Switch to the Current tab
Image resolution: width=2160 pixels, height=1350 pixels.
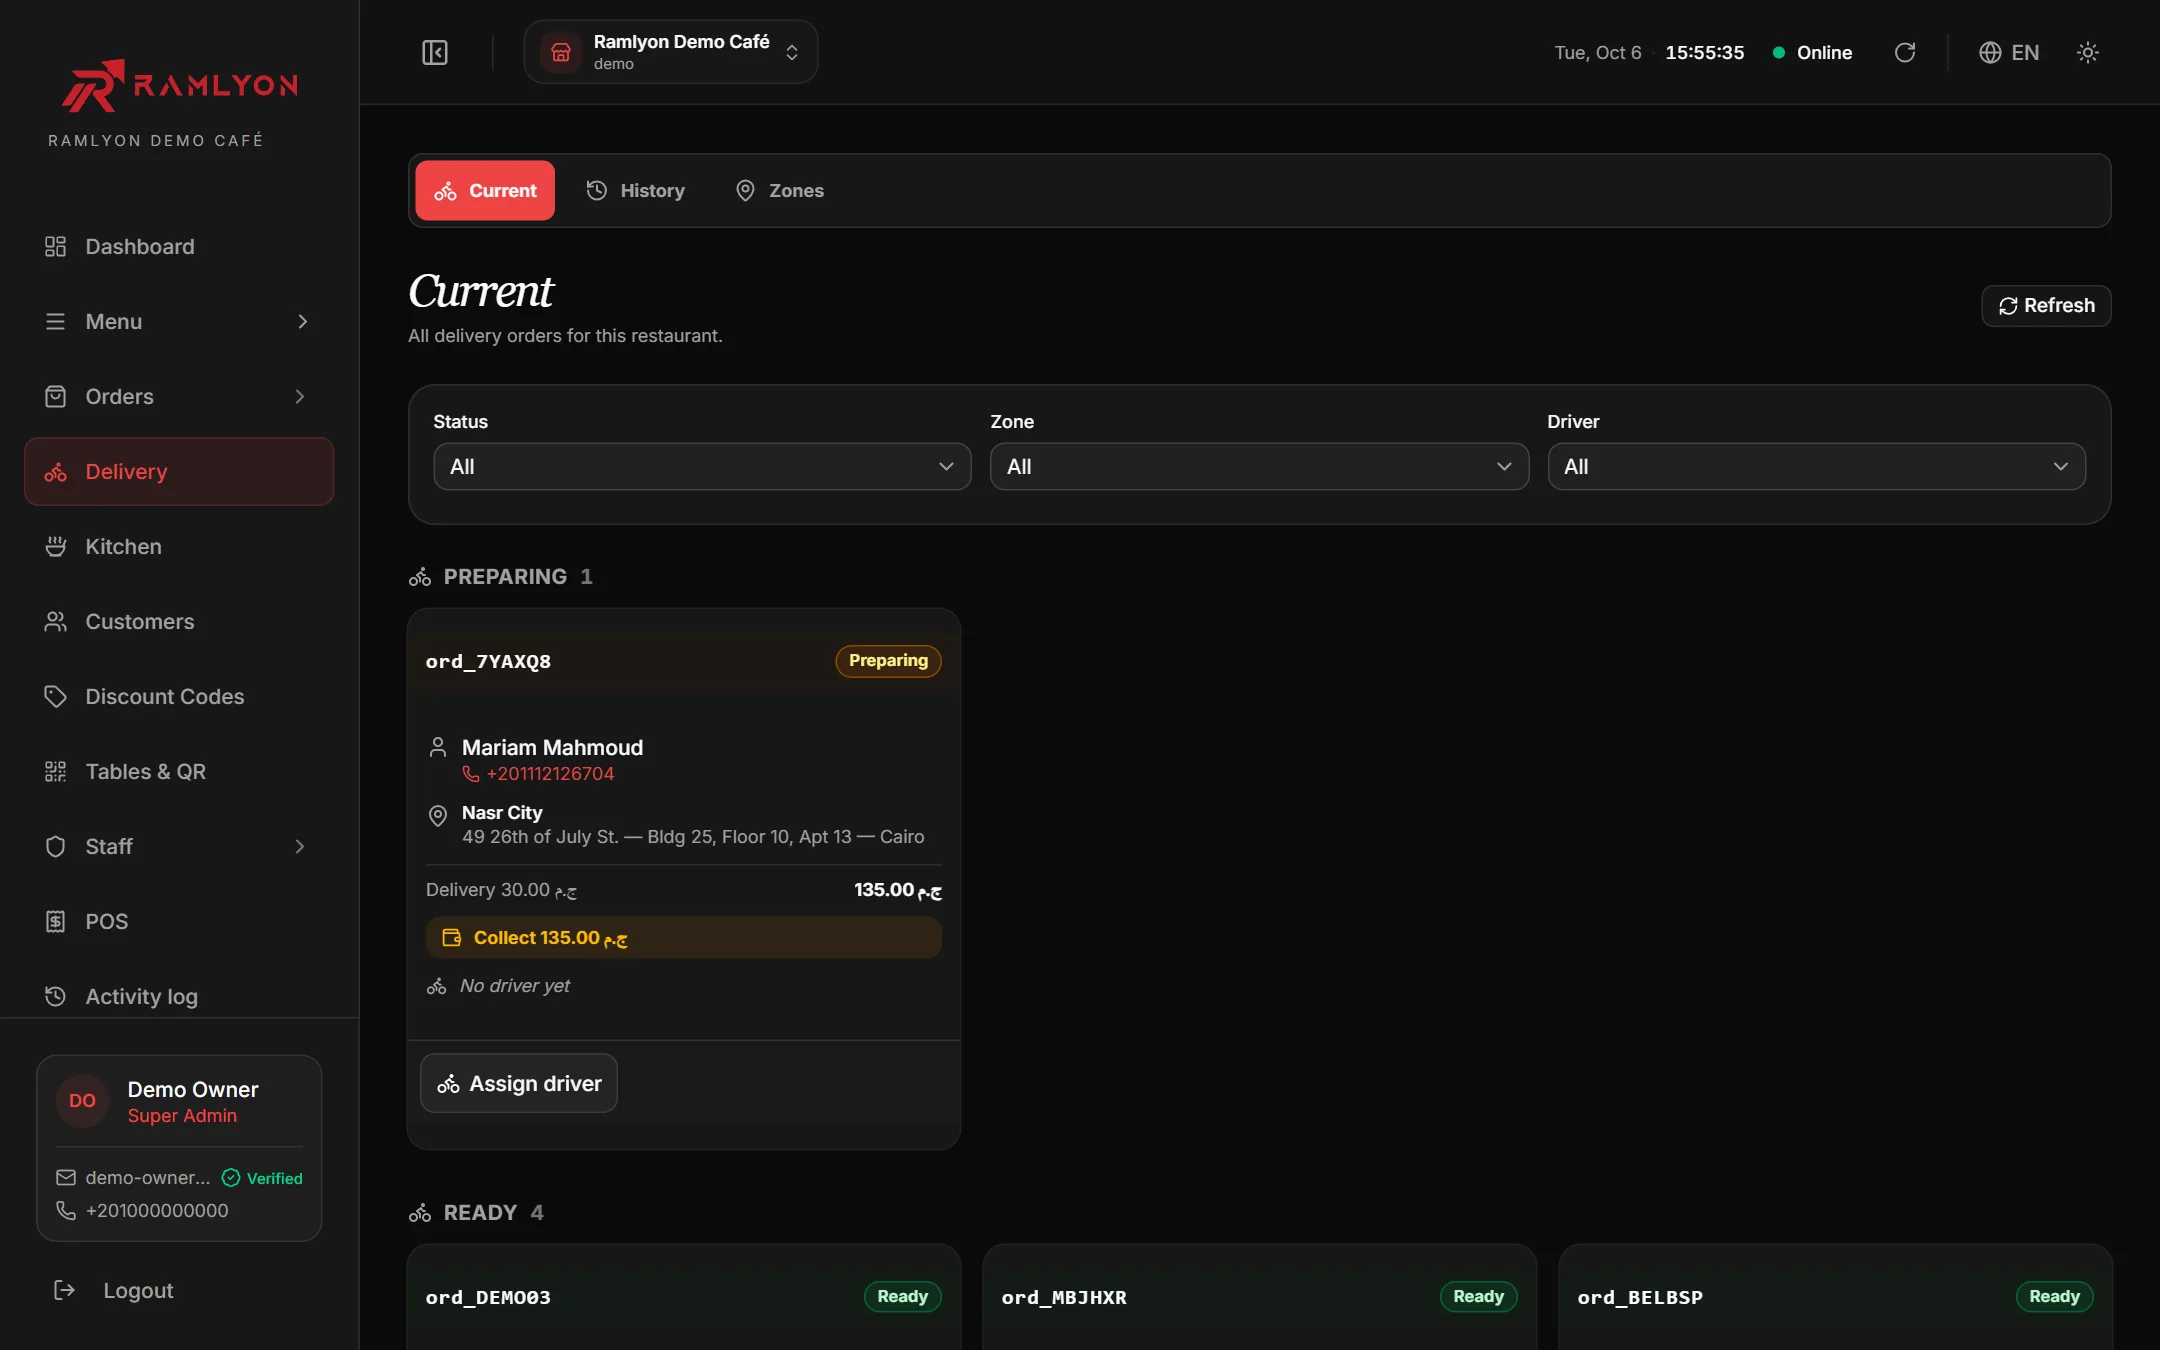coord(485,190)
